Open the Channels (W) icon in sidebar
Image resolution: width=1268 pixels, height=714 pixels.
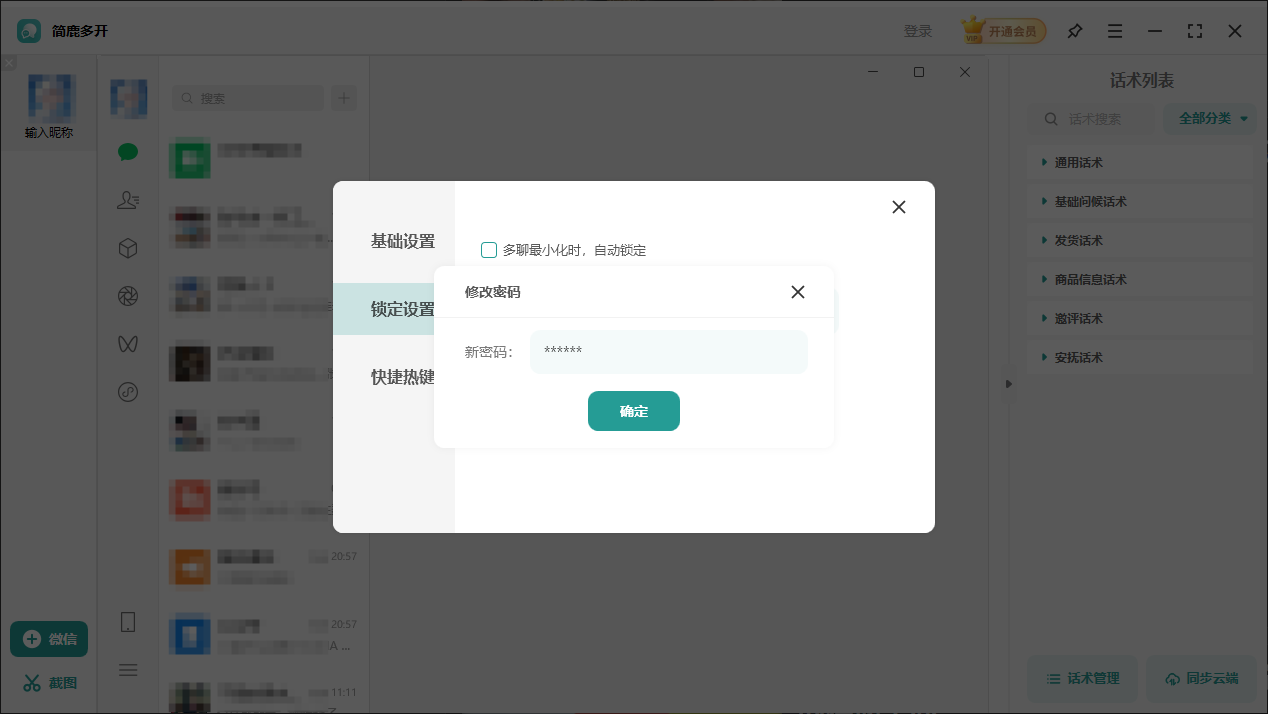coord(128,344)
